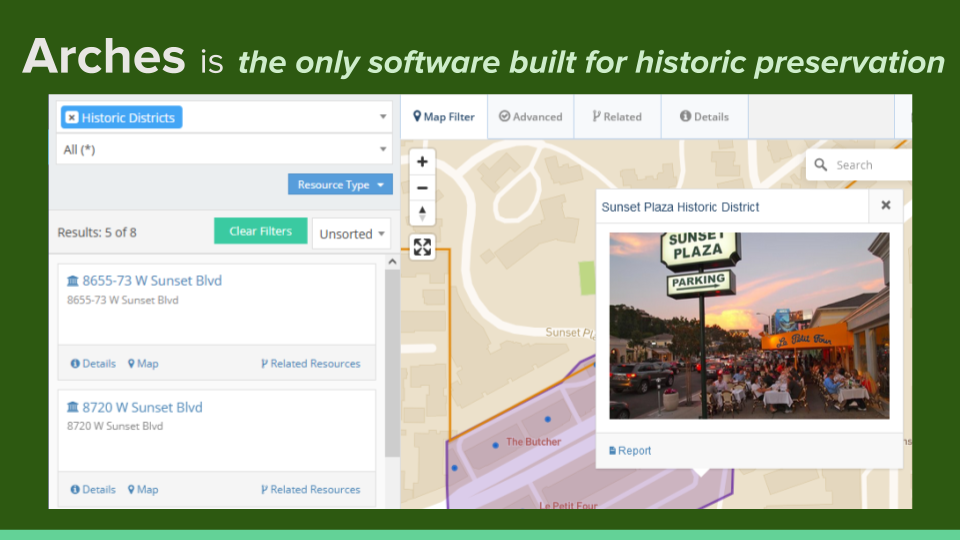Click the building icon for 8720 W Sunset Blvd
This screenshot has width=960, height=540.
click(x=73, y=407)
